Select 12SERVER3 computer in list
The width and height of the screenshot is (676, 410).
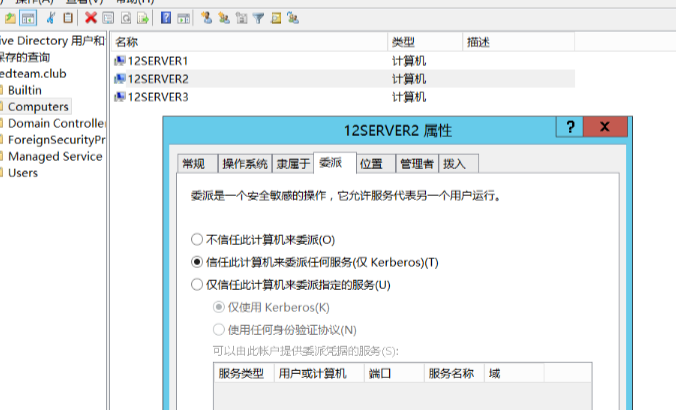click(157, 97)
